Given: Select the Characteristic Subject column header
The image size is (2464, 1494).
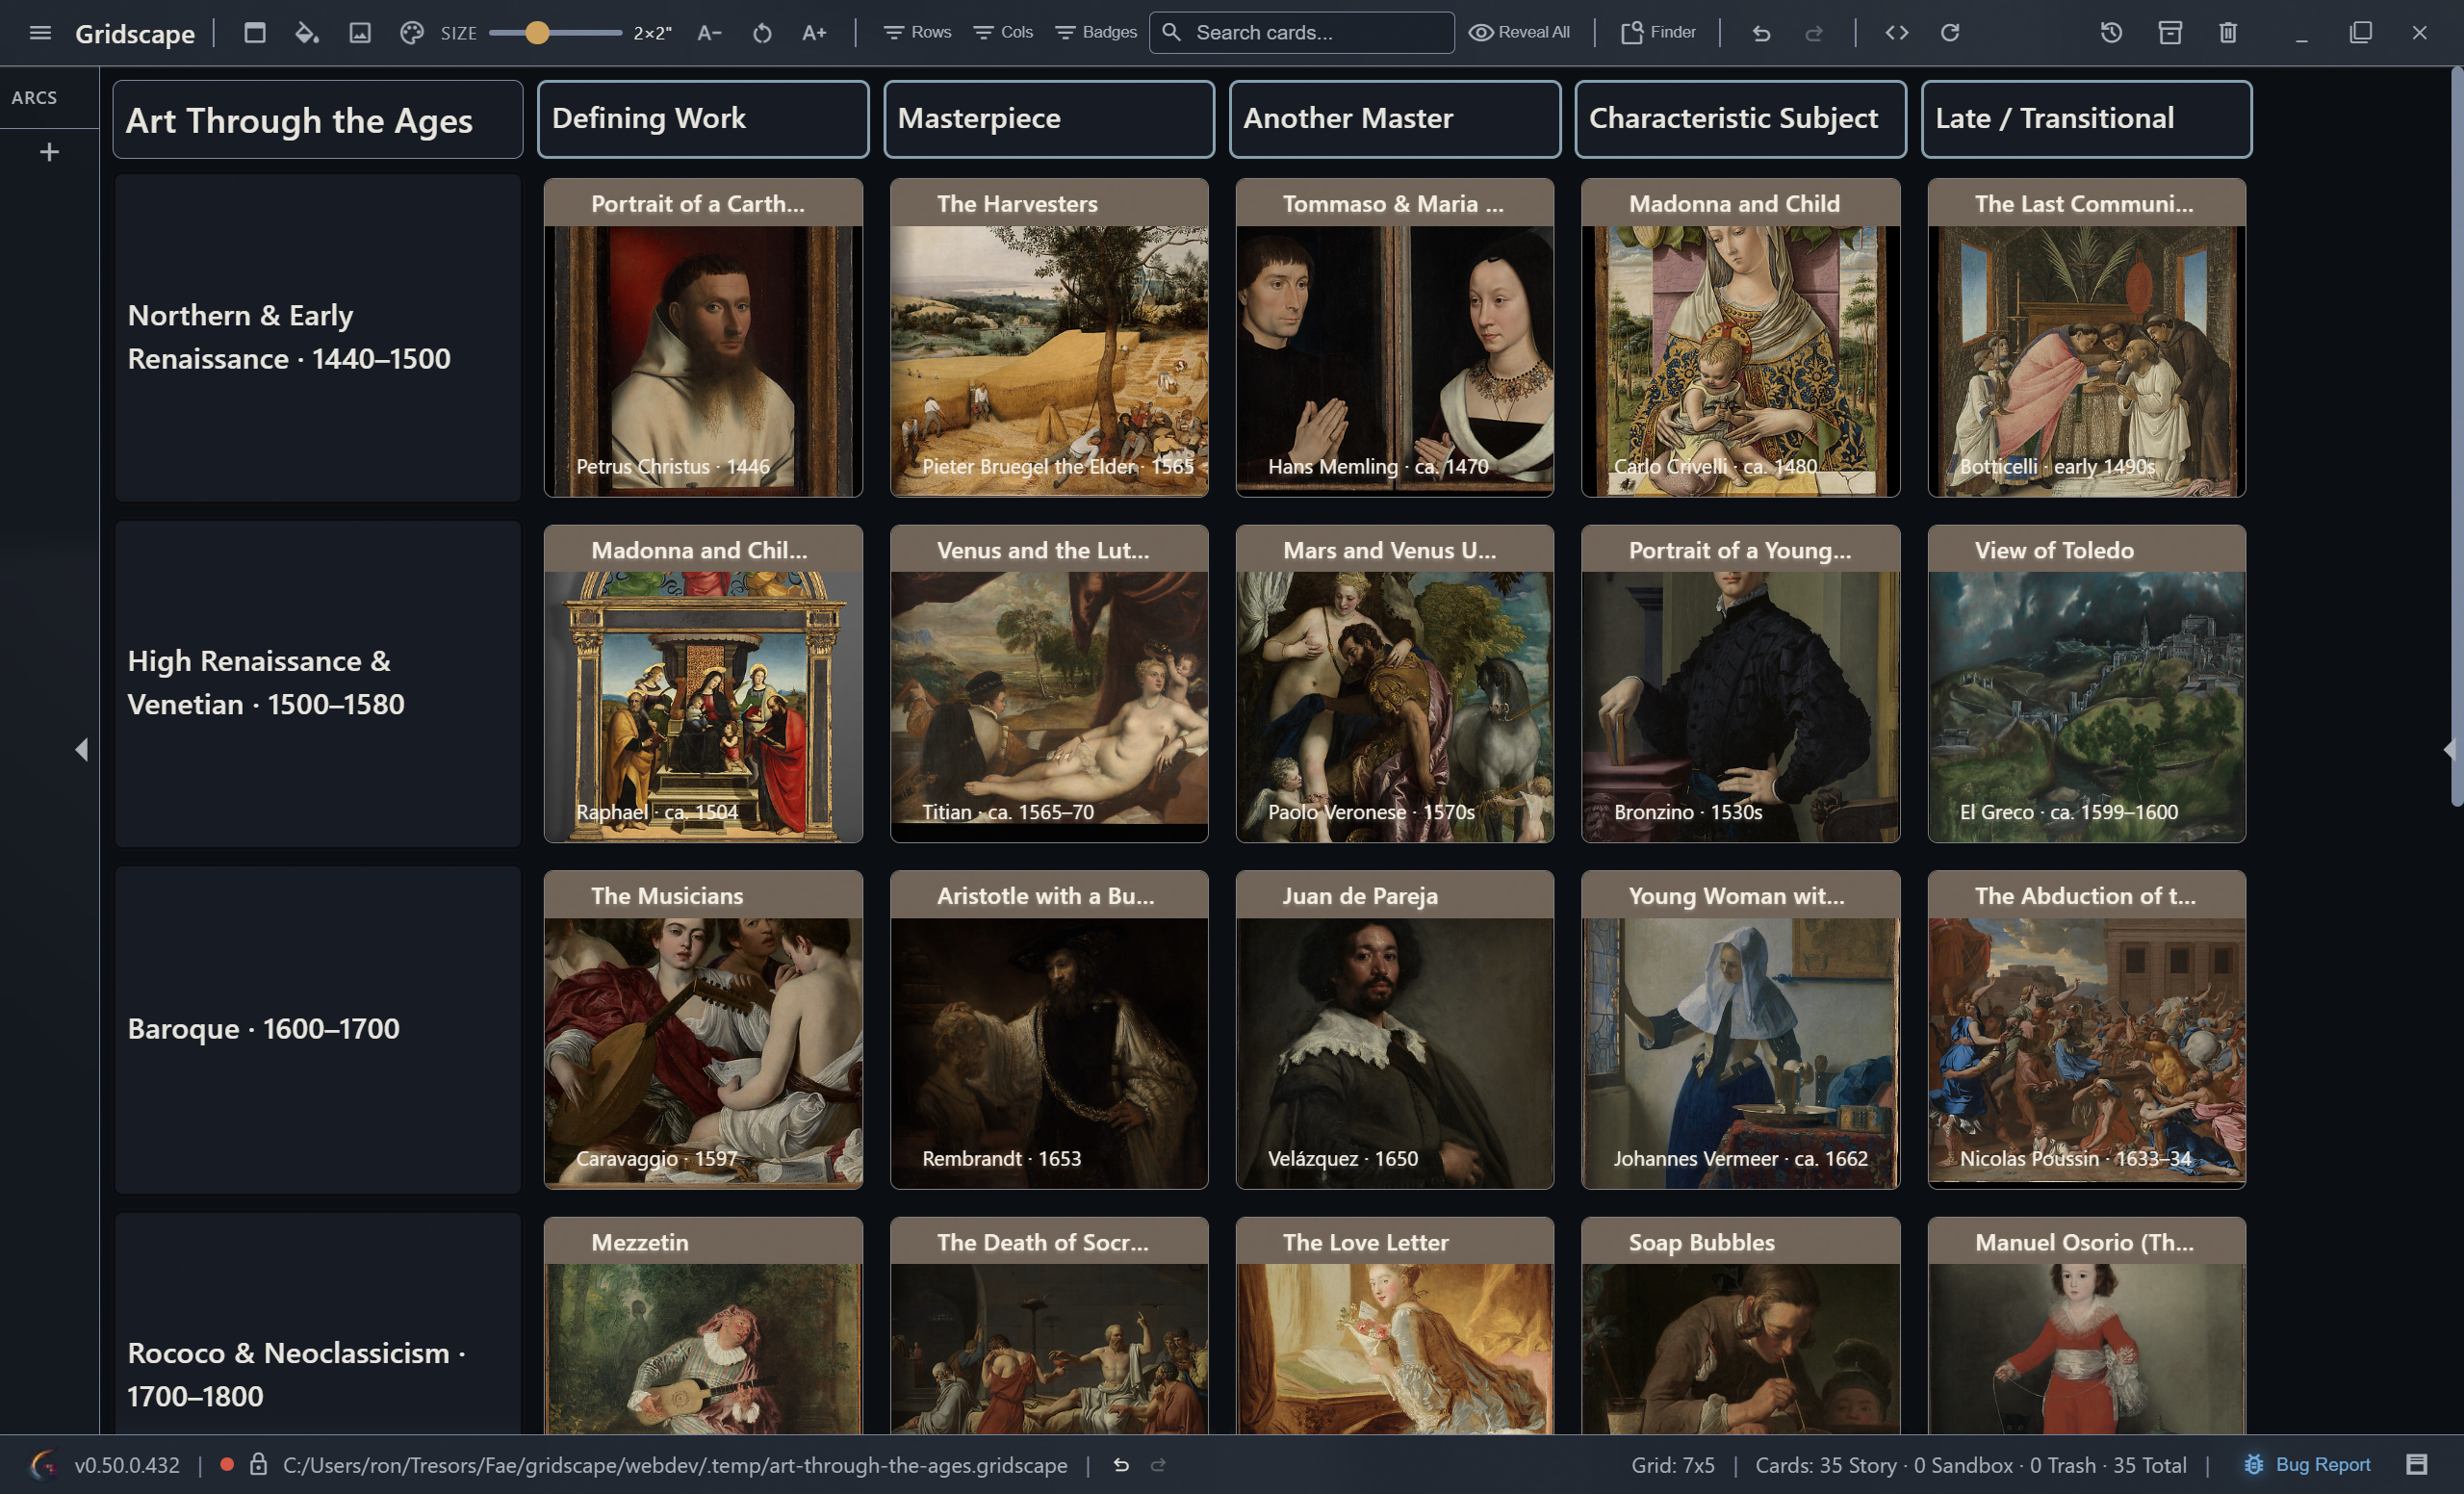Looking at the screenshot, I should (1741, 119).
